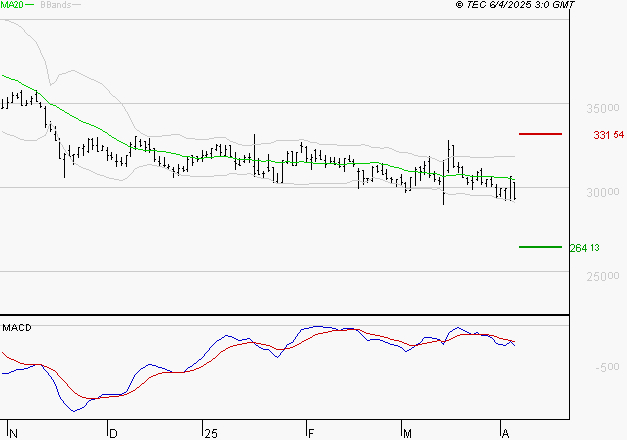627x440 pixels.
Task: Click the 35000 price axis label
Action: coord(603,108)
